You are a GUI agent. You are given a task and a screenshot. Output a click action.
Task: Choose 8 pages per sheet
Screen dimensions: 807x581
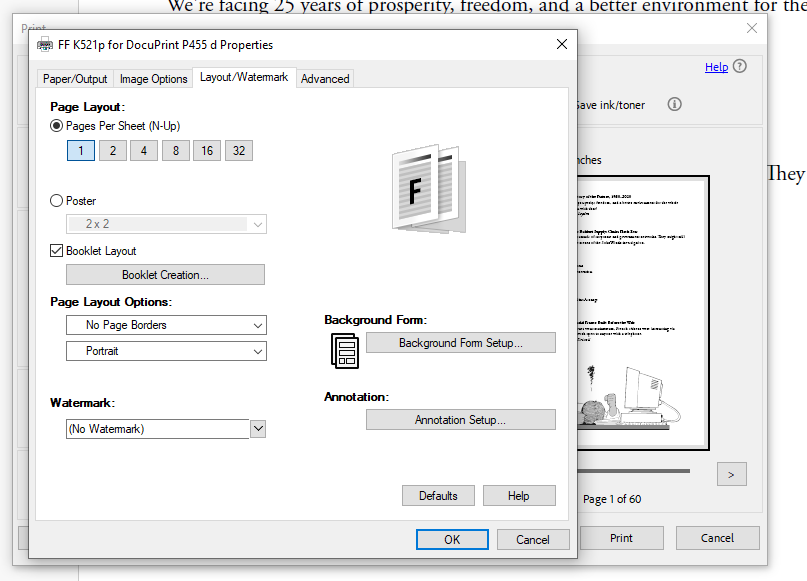click(x=176, y=151)
